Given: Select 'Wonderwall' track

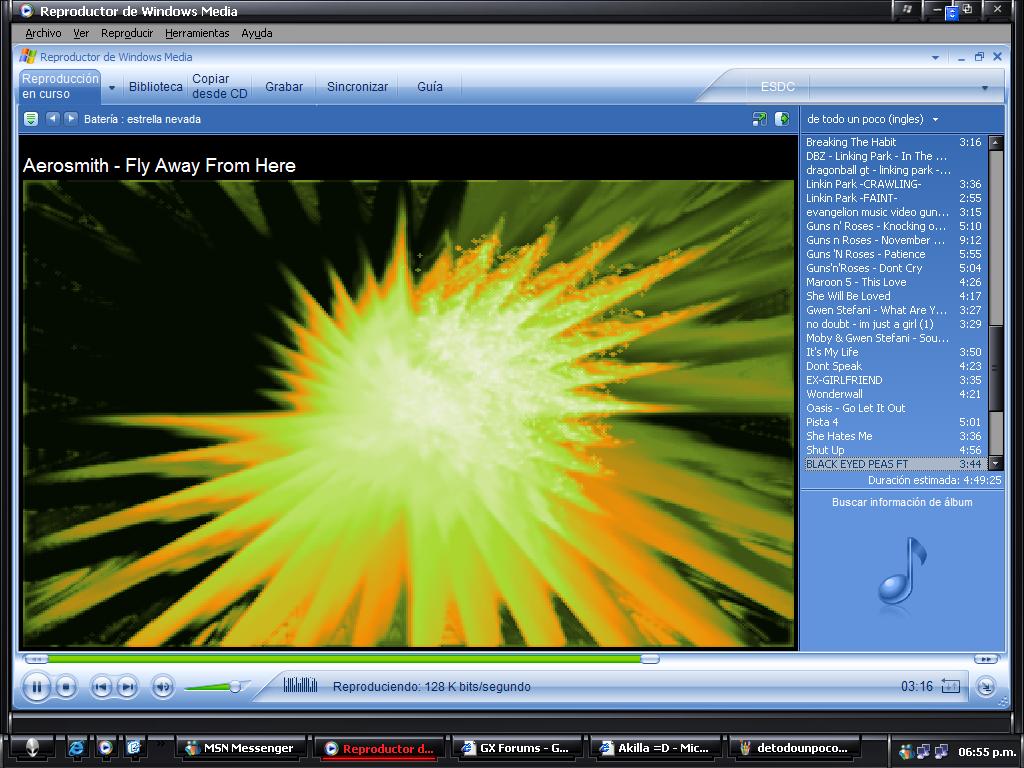Looking at the screenshot, I should point(893,394).
